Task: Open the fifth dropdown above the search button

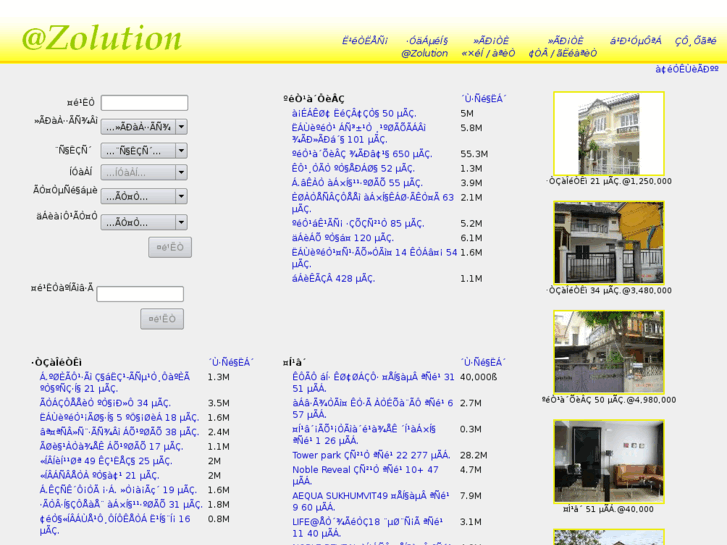Action: click(x=144, y=222)
